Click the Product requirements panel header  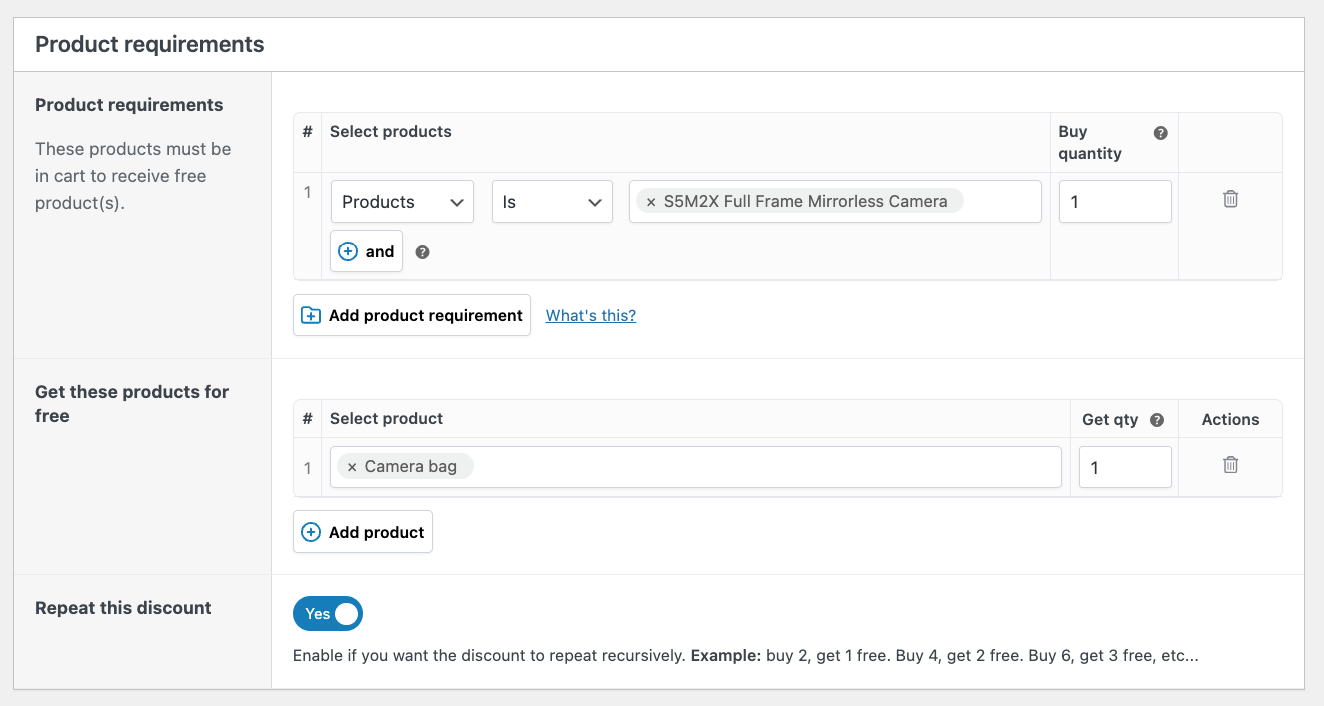(x=150, y=44)
